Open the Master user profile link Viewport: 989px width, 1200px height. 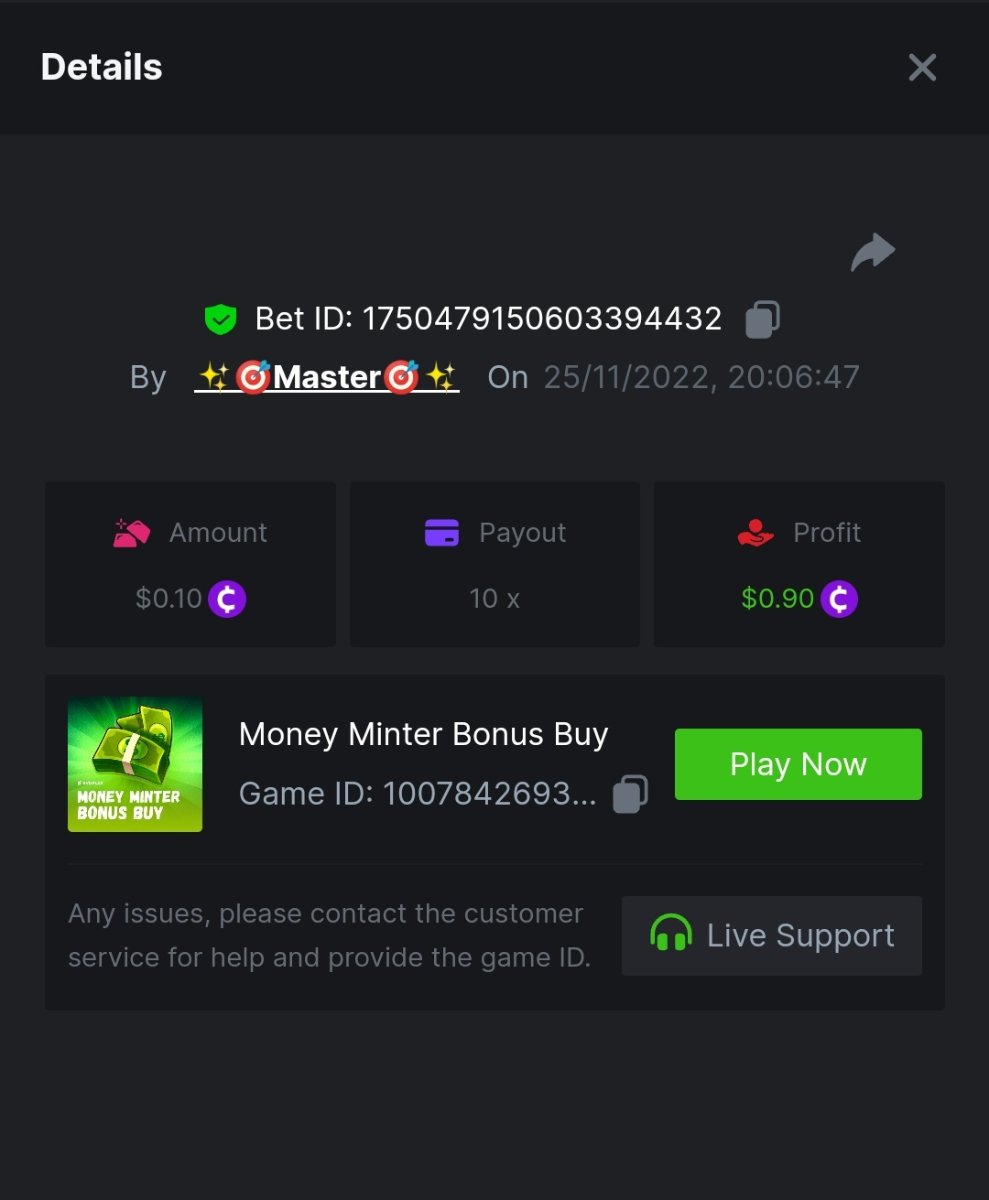click(327, 377)
